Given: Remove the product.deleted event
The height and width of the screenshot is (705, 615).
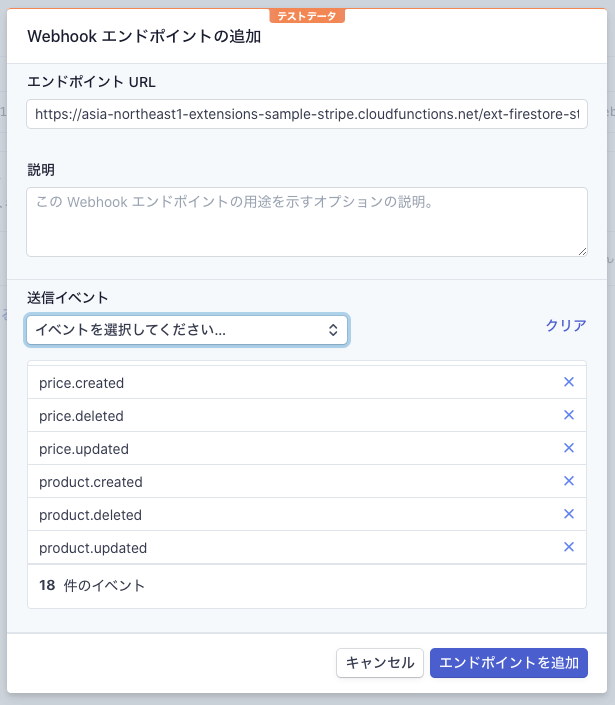Looking at the screenshot, I should coord(569,513).
